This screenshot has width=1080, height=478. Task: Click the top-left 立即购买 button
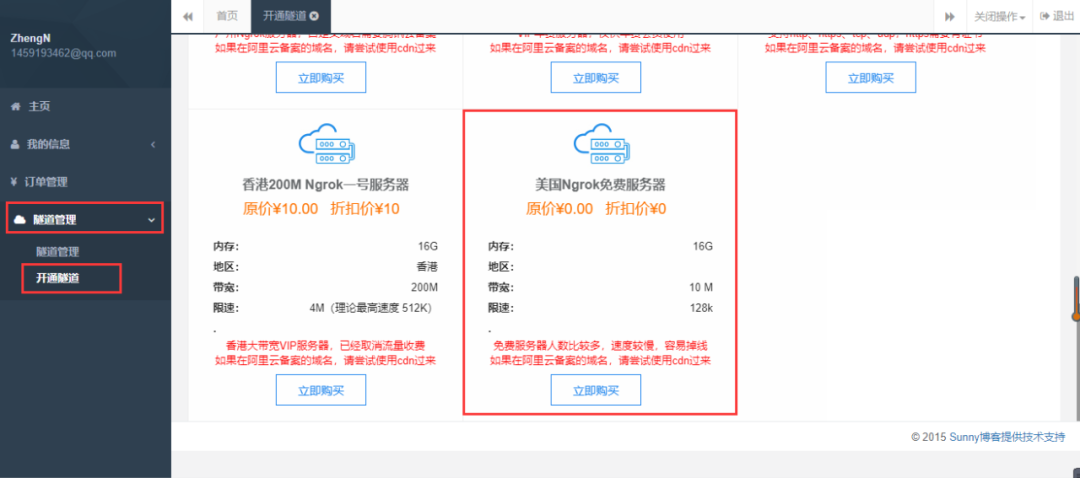321,77
